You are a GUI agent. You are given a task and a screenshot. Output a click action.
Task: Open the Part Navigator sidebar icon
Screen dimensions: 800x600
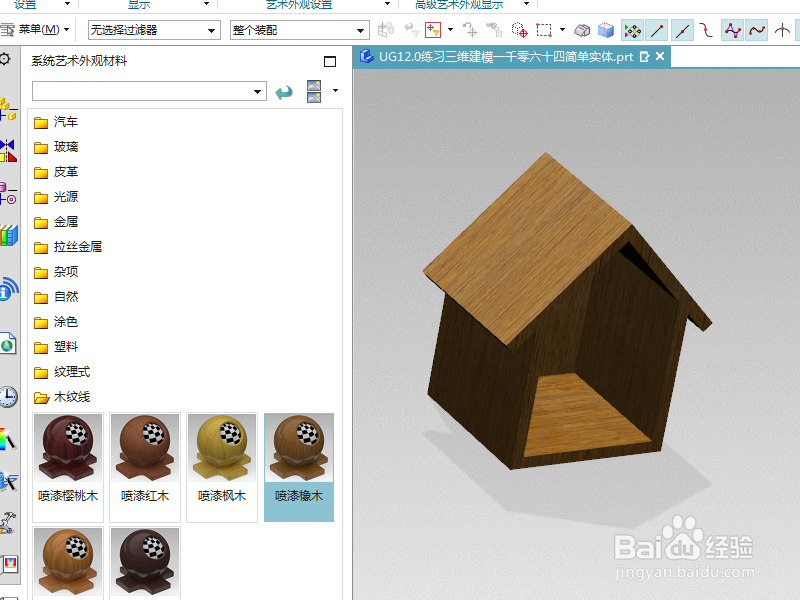8,193
